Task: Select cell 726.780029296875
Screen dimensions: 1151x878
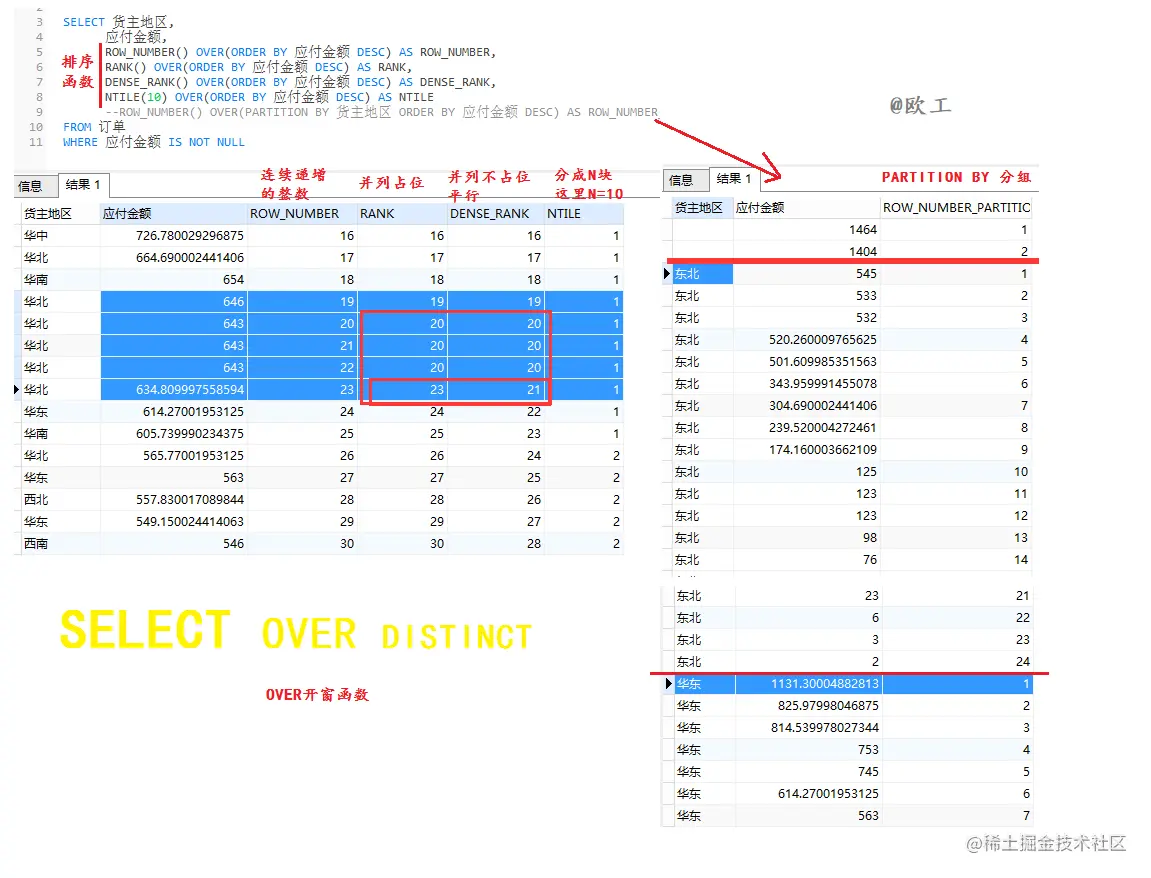Action: tap(173, 236)
